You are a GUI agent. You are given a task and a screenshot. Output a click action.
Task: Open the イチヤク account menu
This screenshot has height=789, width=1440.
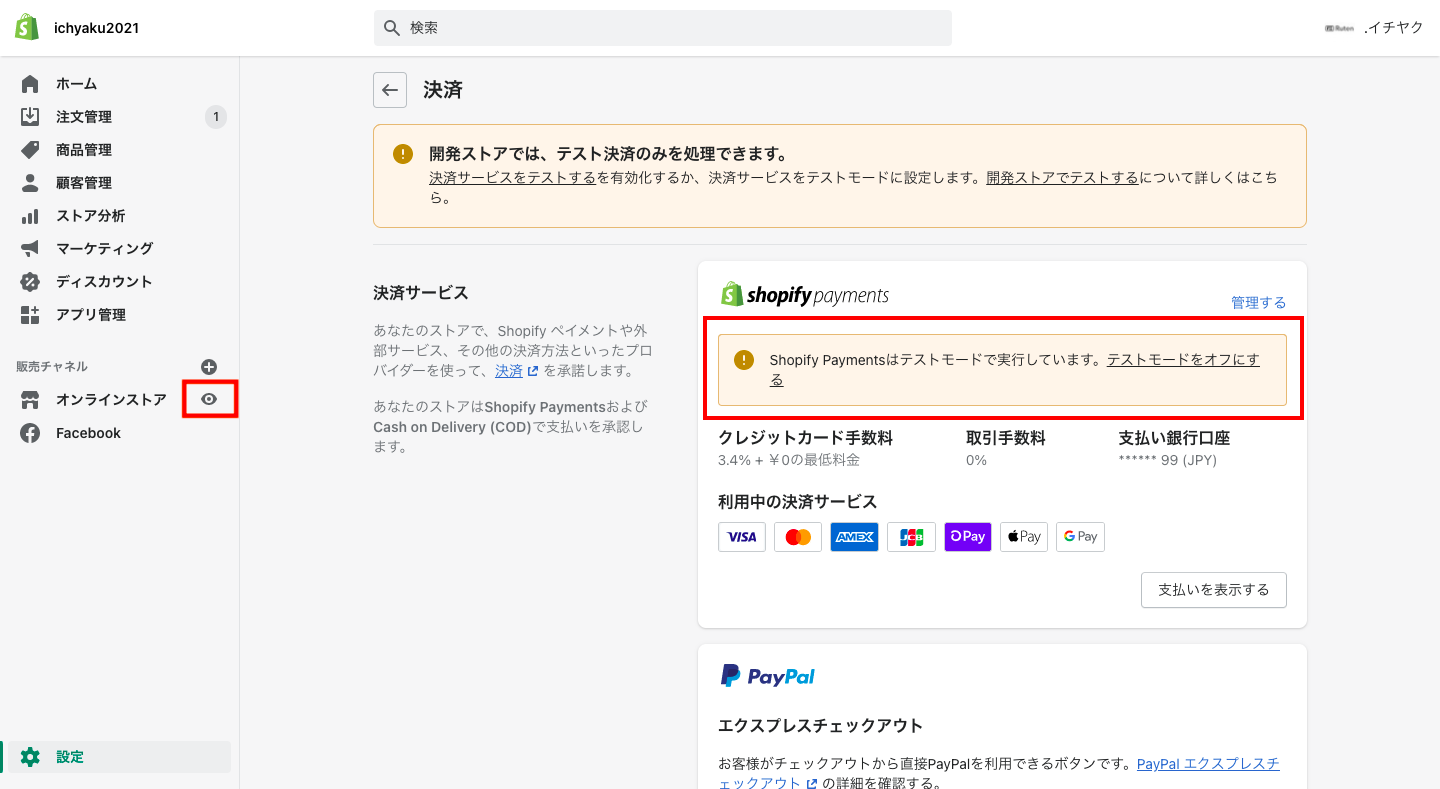pos(1374,28)
